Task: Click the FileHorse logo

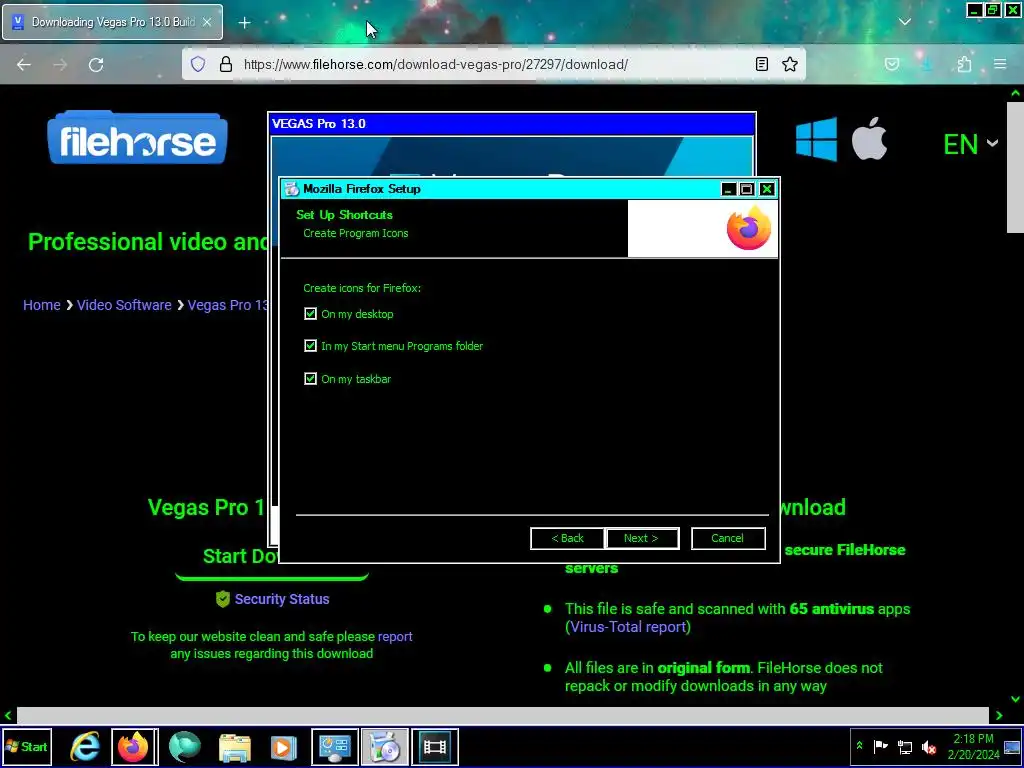Action: point(137,138)
